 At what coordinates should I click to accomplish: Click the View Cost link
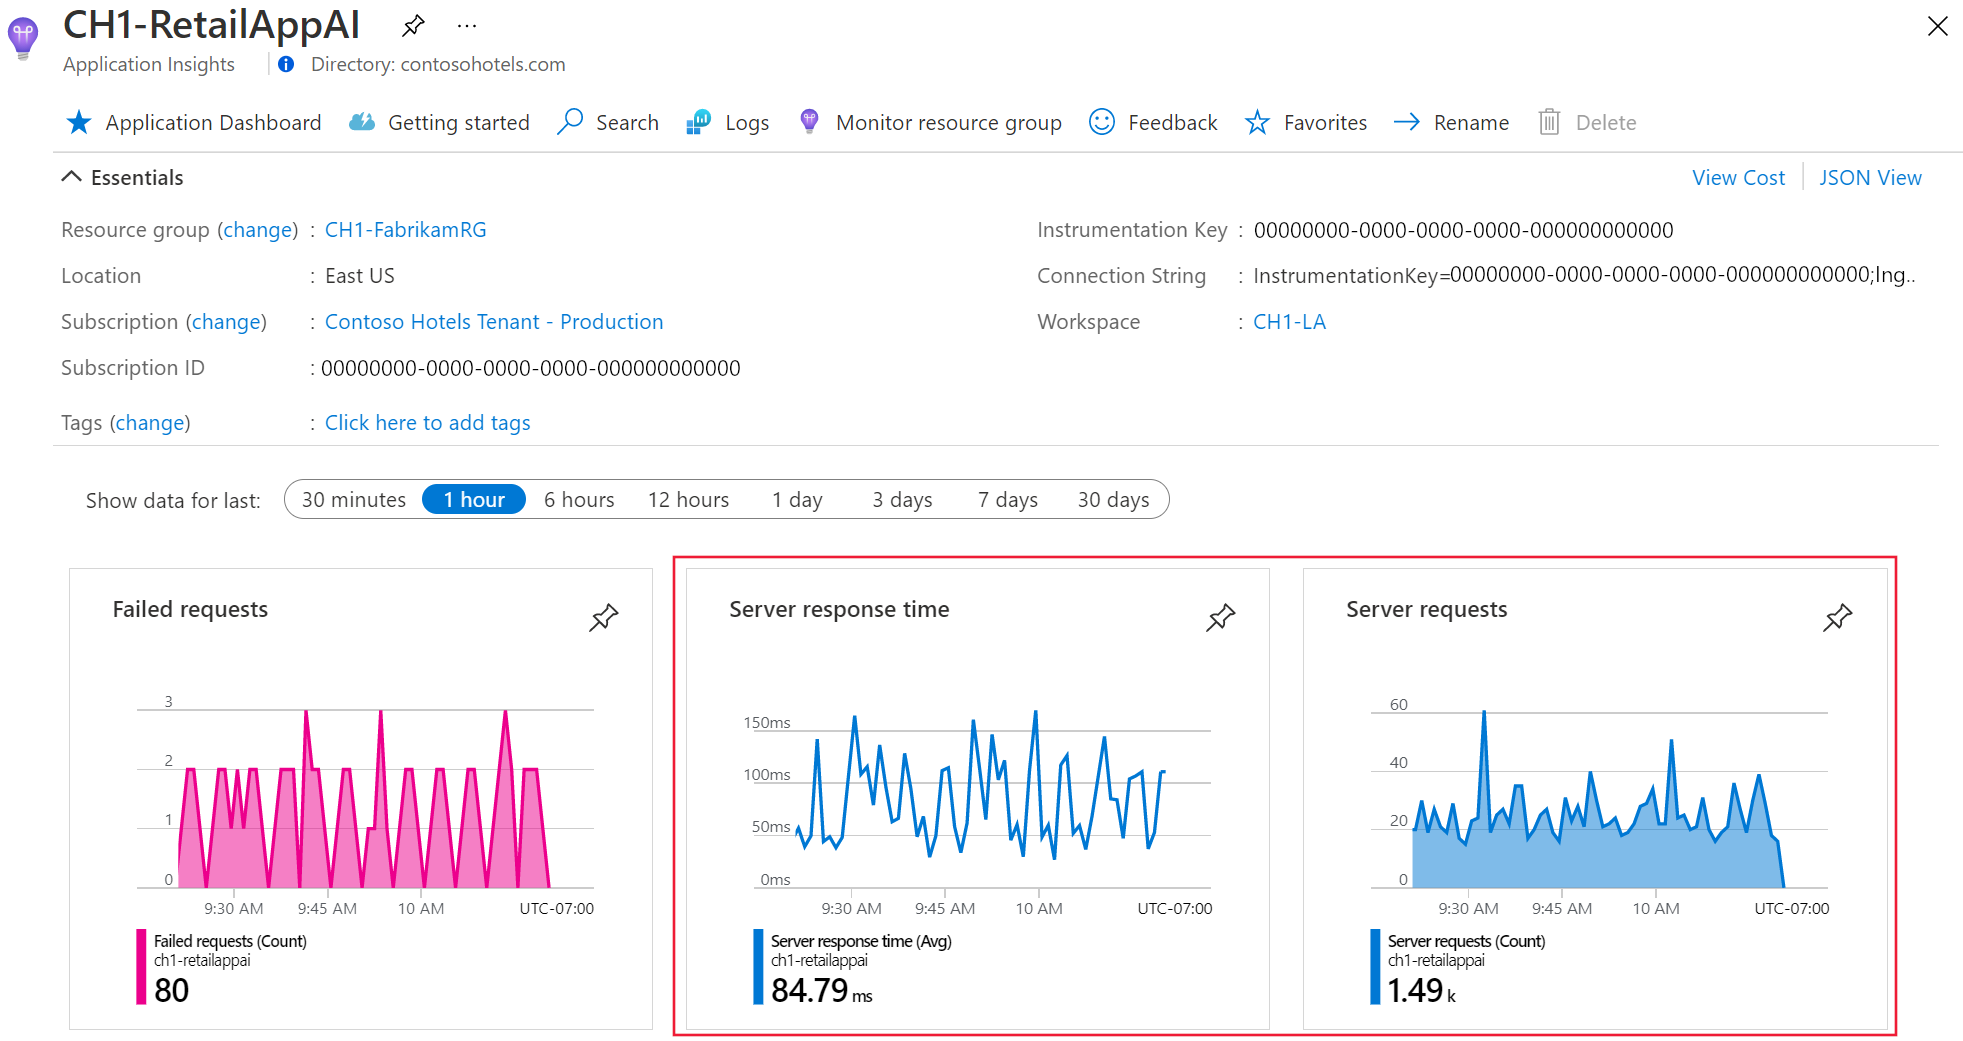pyautogui.click(x=1738, y=177)
